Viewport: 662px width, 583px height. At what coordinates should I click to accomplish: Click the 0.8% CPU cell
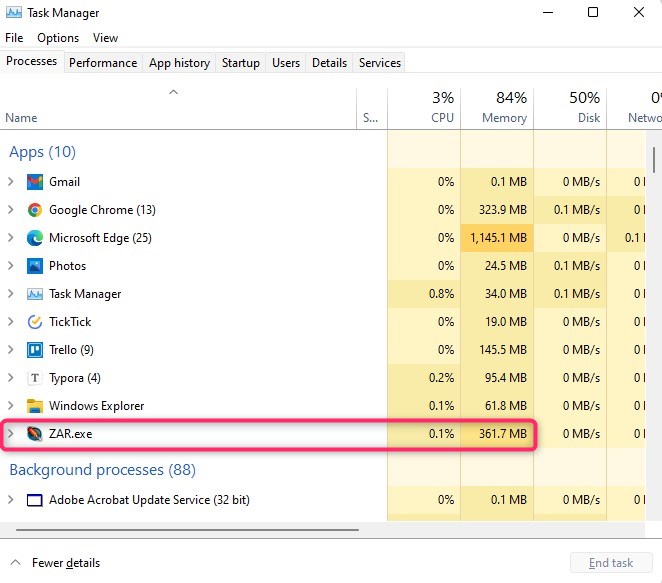coord(424,294)
